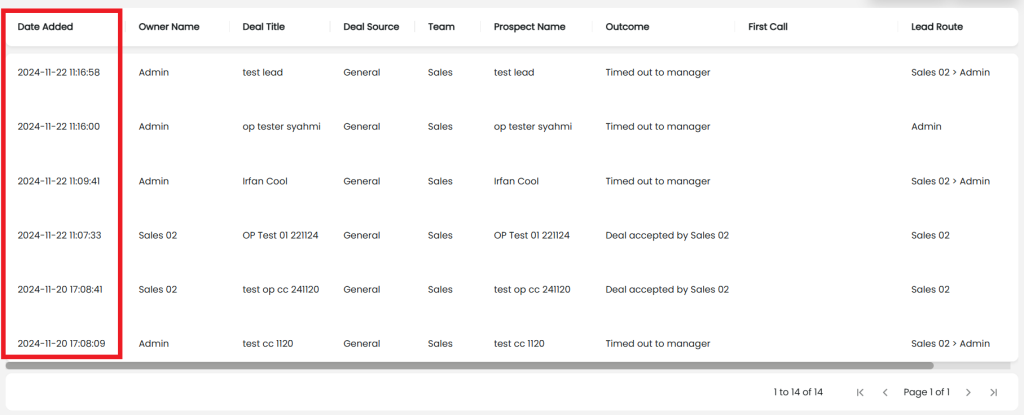Select the Outcome column header
The height and width of the screenshot is (415, 1024).
[627, 27]
